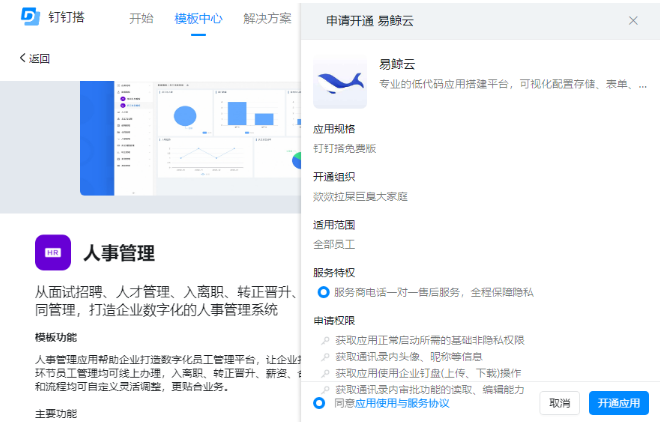
Task: Click the 取消 button
Action: click(x=560, y=403)
